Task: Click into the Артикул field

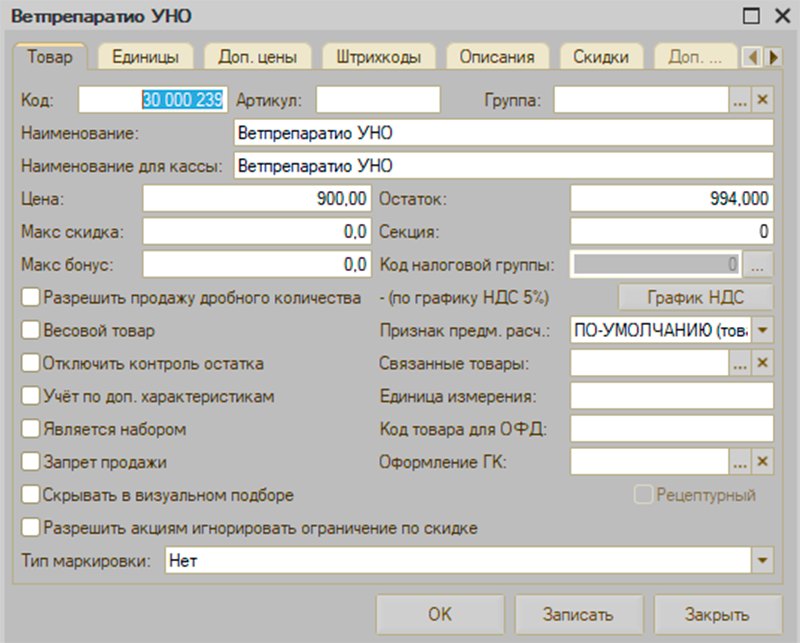Action: (378, 100)
